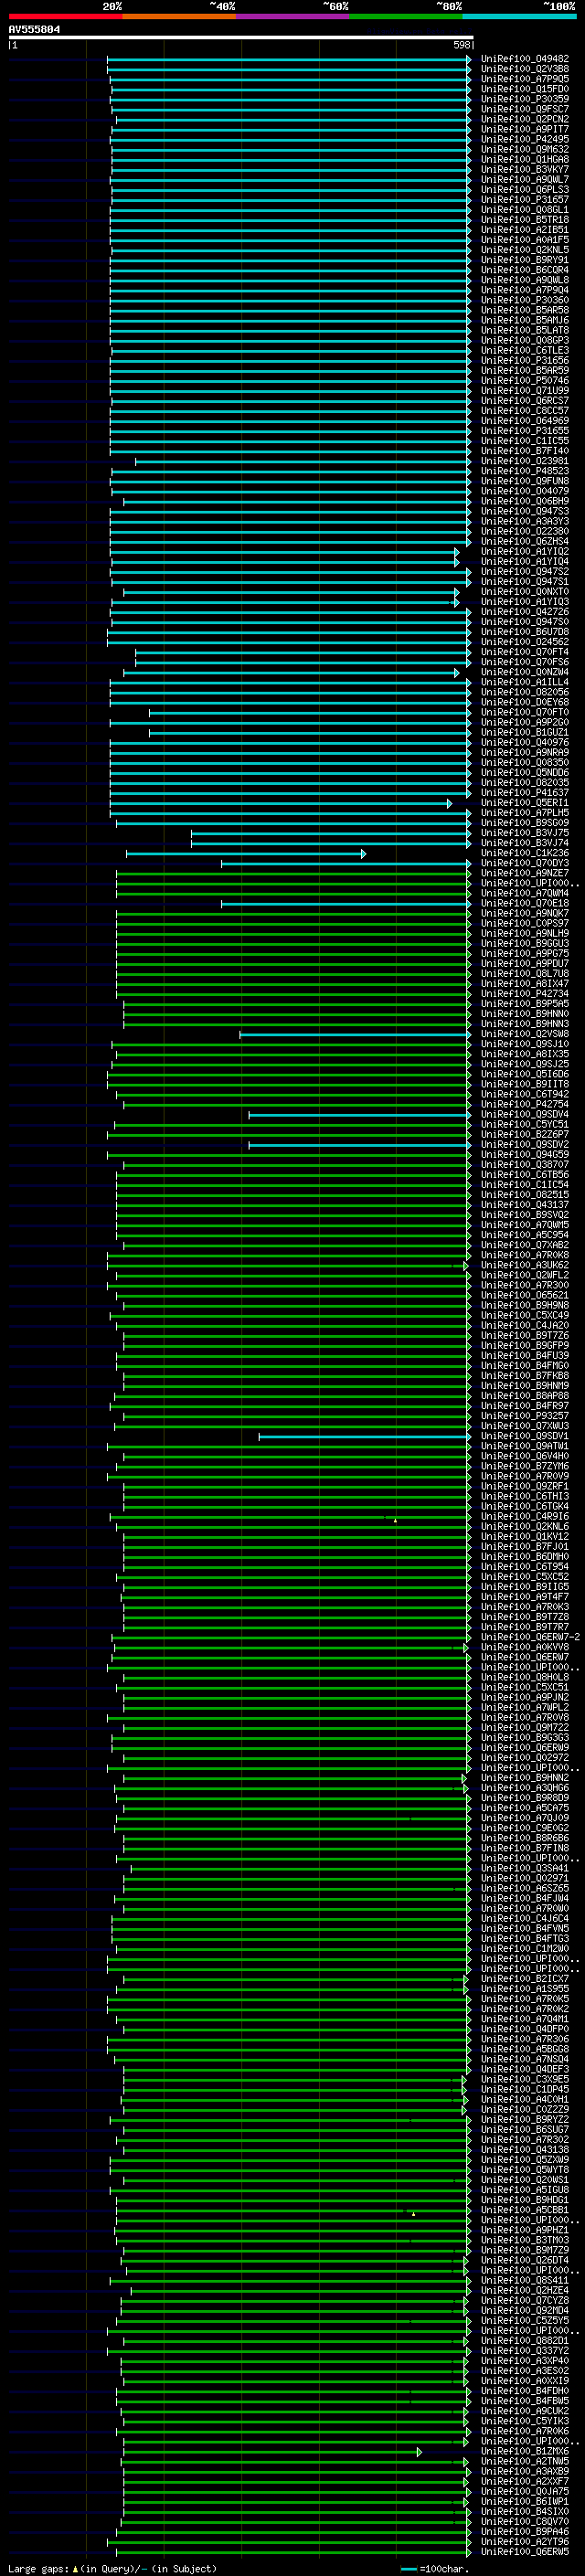Image resolution: width=585 pixels, height=2576 pixels.
Task: Open hit UniRef100_Q70FT4
Action: point(525,652)
